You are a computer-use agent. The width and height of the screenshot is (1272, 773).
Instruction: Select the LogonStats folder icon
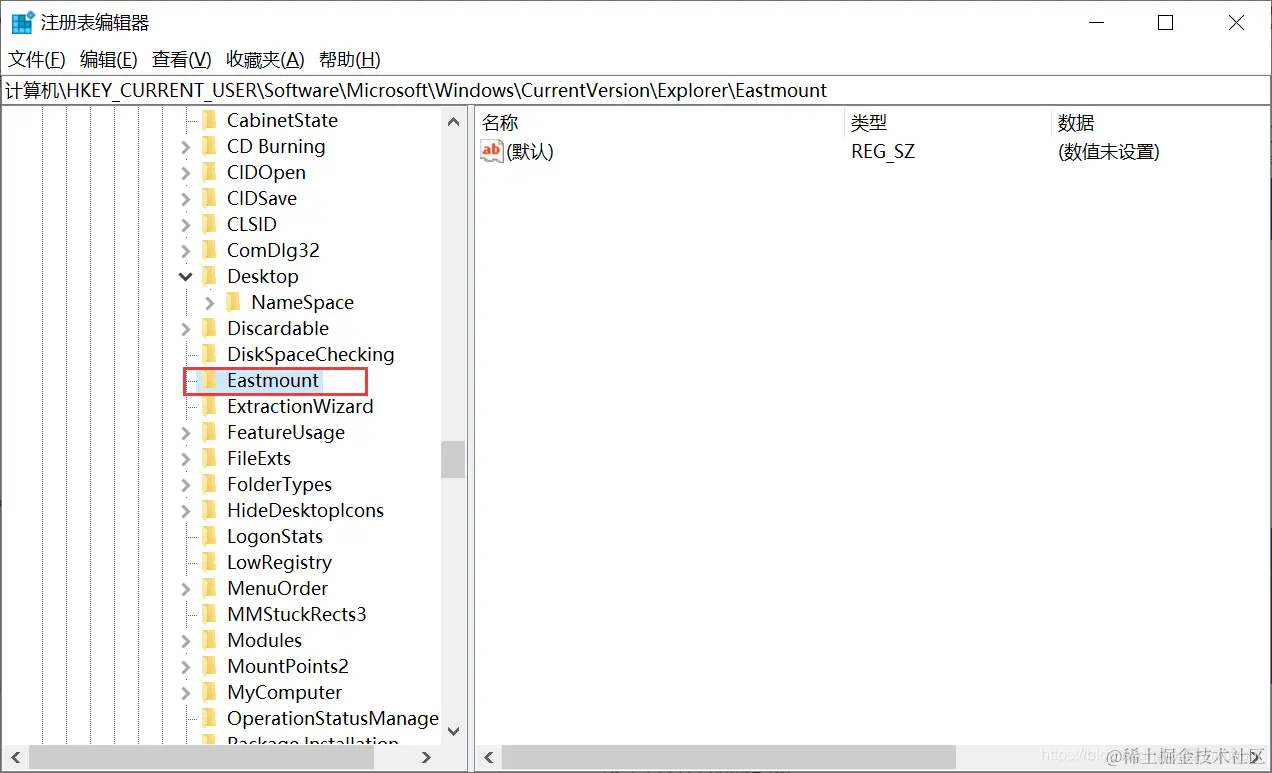[x=209, y=536]
